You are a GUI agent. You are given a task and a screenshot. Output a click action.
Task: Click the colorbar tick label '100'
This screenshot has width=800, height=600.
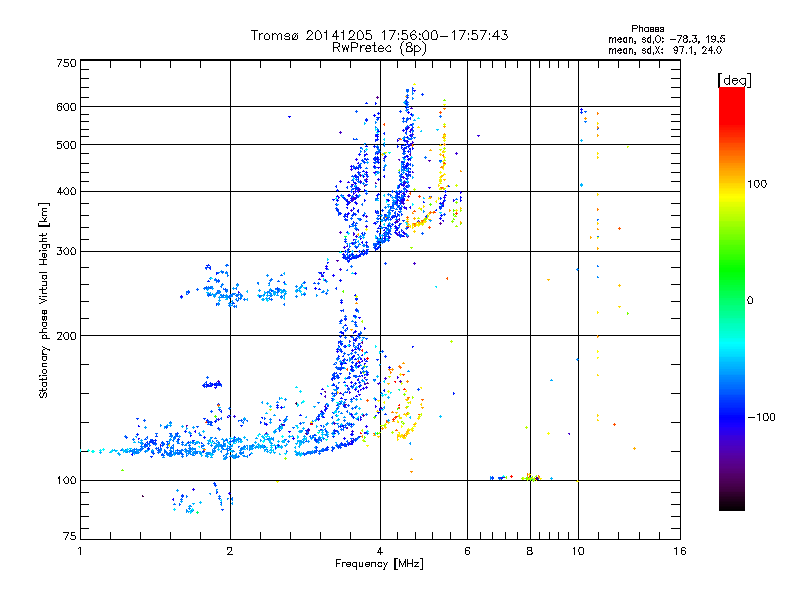tap(757, 184)
